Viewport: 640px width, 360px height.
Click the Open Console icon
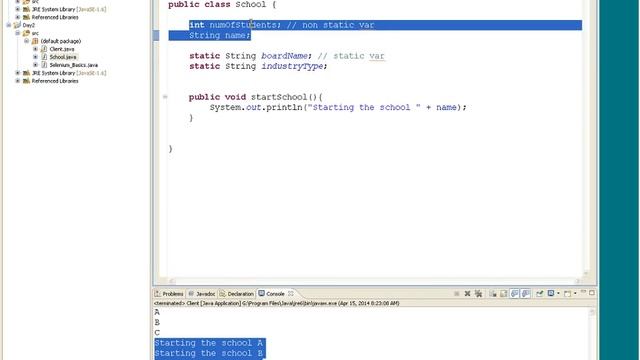[567, 293]
